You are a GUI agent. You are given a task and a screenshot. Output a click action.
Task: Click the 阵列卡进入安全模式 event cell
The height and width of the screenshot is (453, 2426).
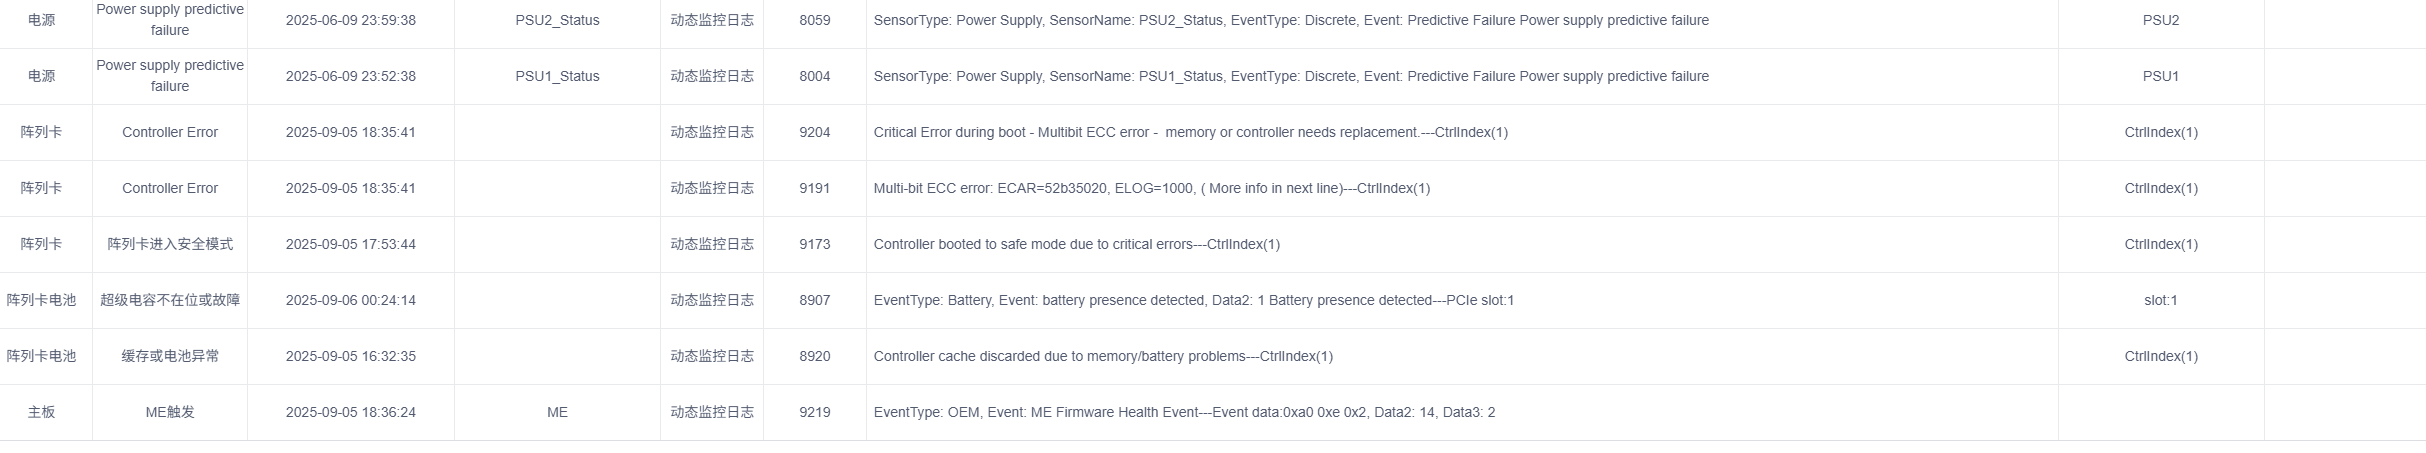tap(170, 244)
